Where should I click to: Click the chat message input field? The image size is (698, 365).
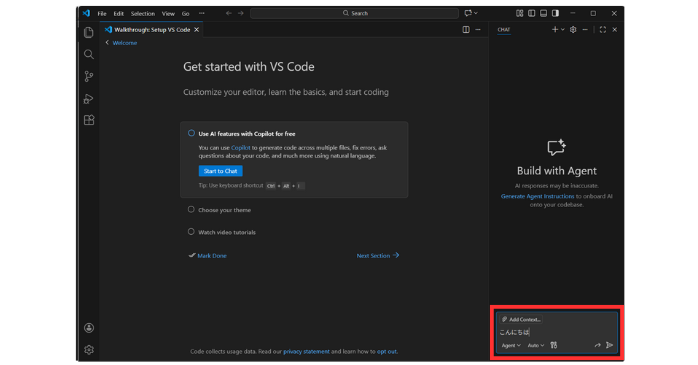pos(557,333)
